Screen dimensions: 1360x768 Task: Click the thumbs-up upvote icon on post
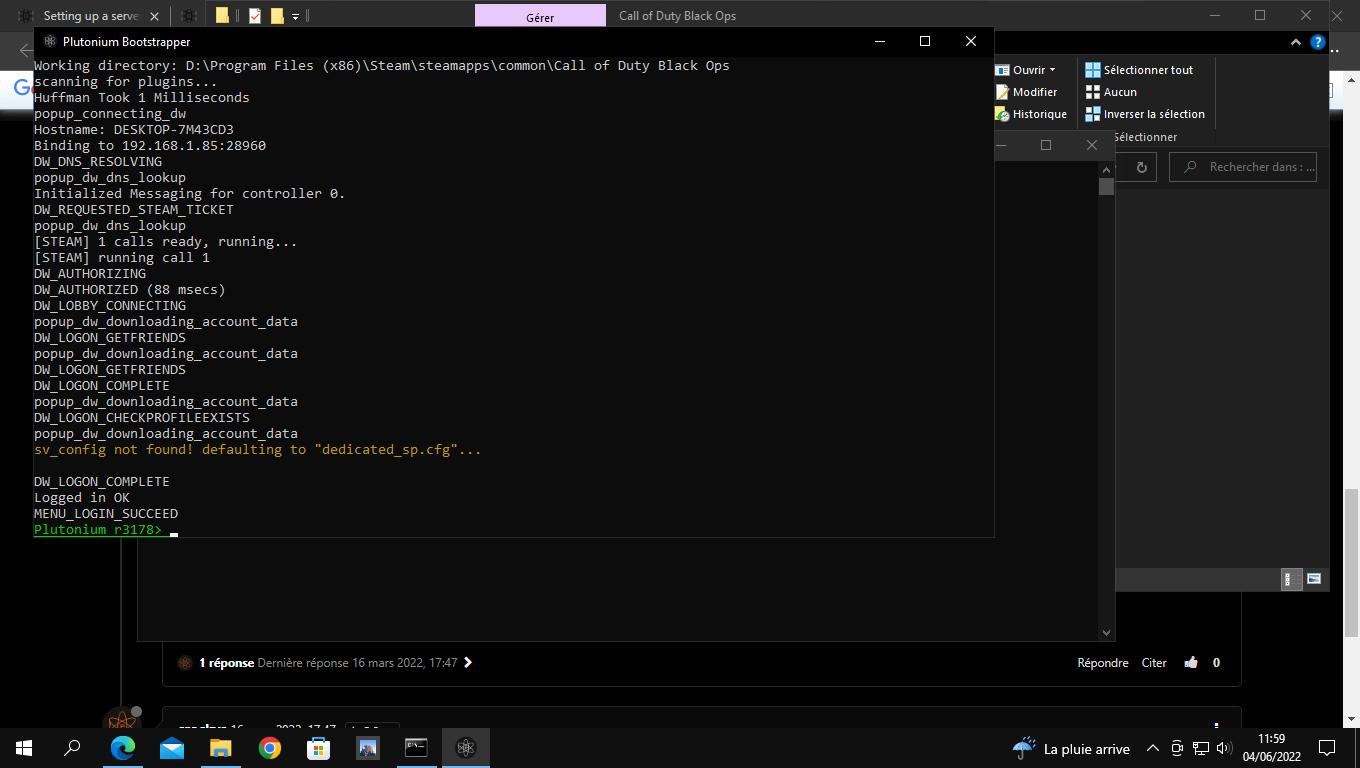tap(1191, 663)
